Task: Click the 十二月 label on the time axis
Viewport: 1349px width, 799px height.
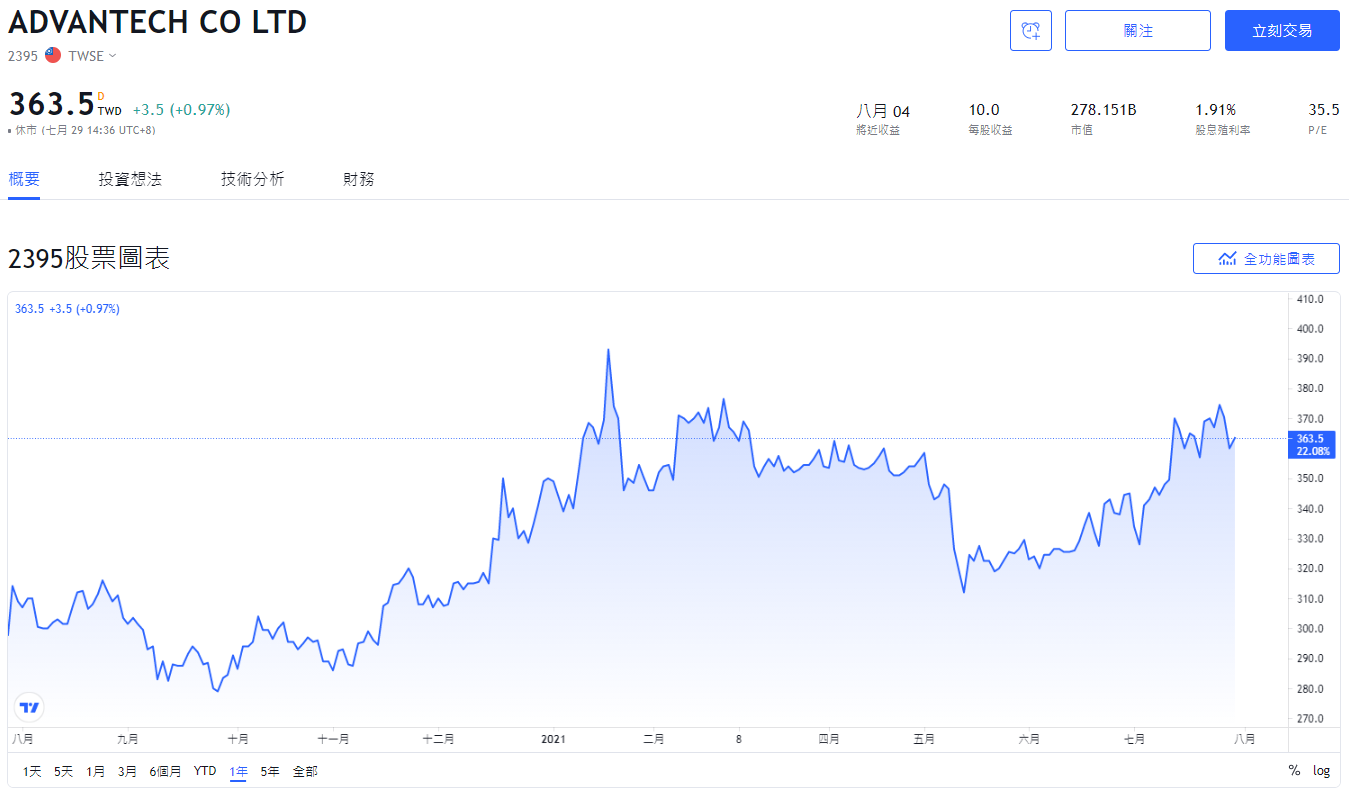Action: click(x=438, y=739)
